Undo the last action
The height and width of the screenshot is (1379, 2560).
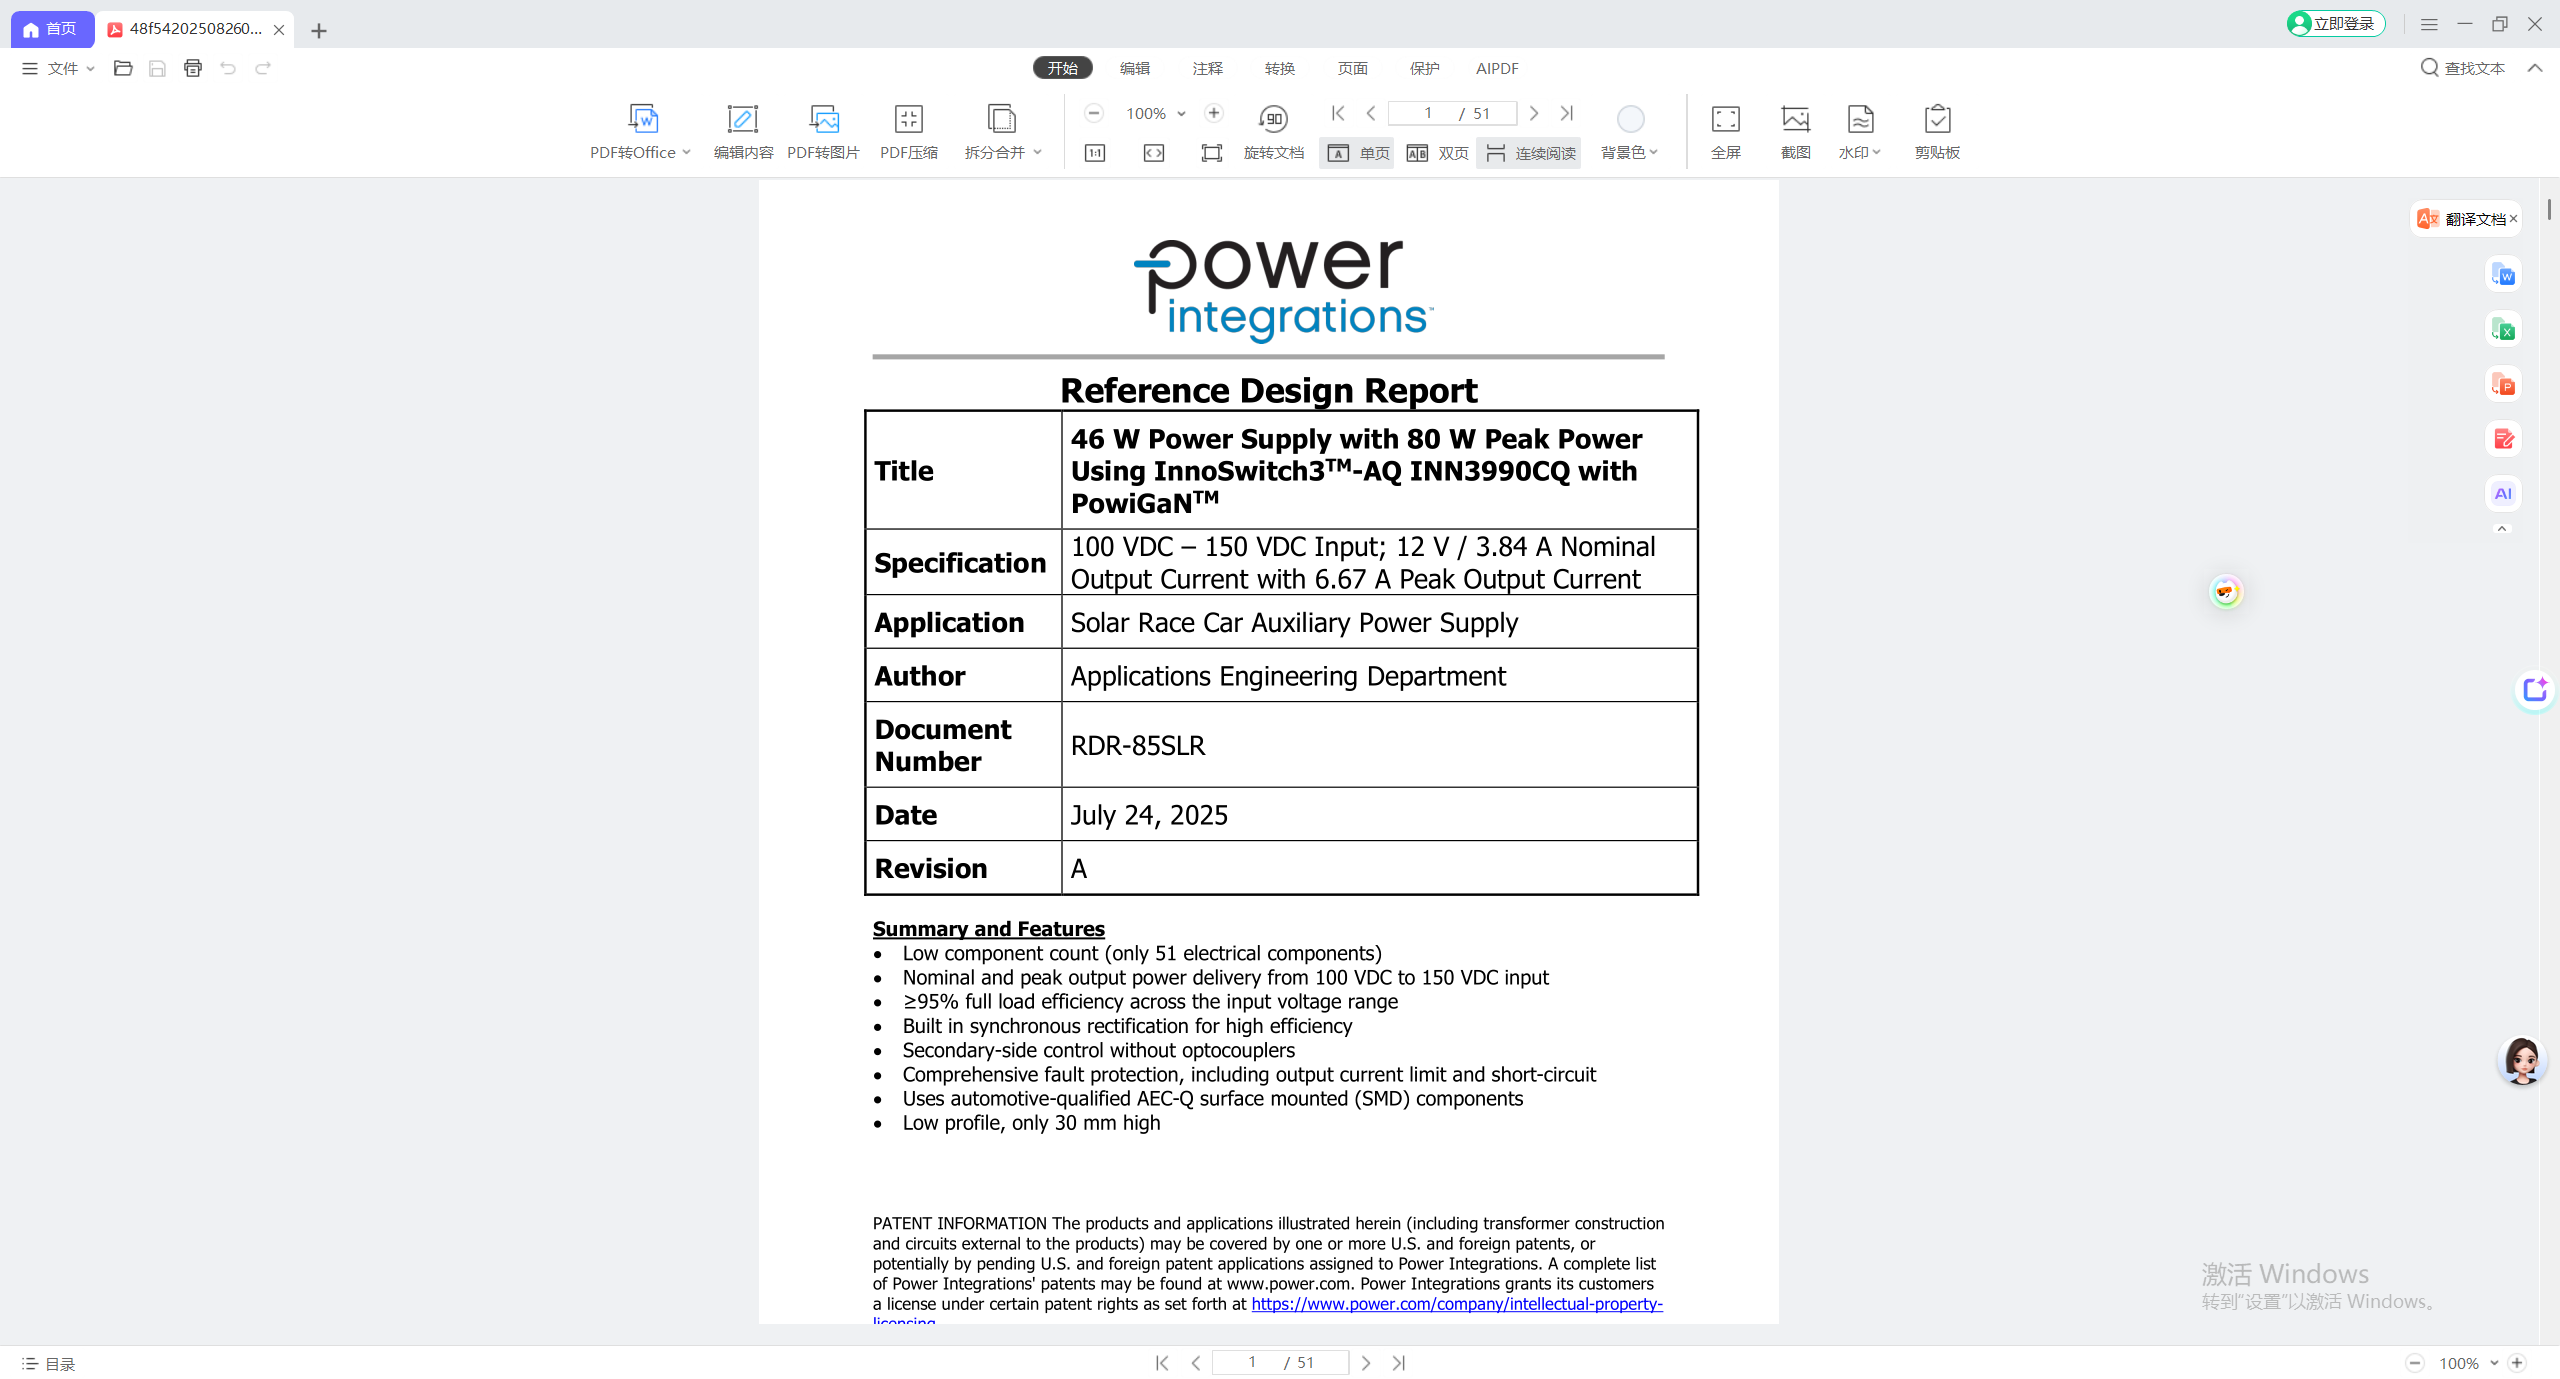pos(228,68)
